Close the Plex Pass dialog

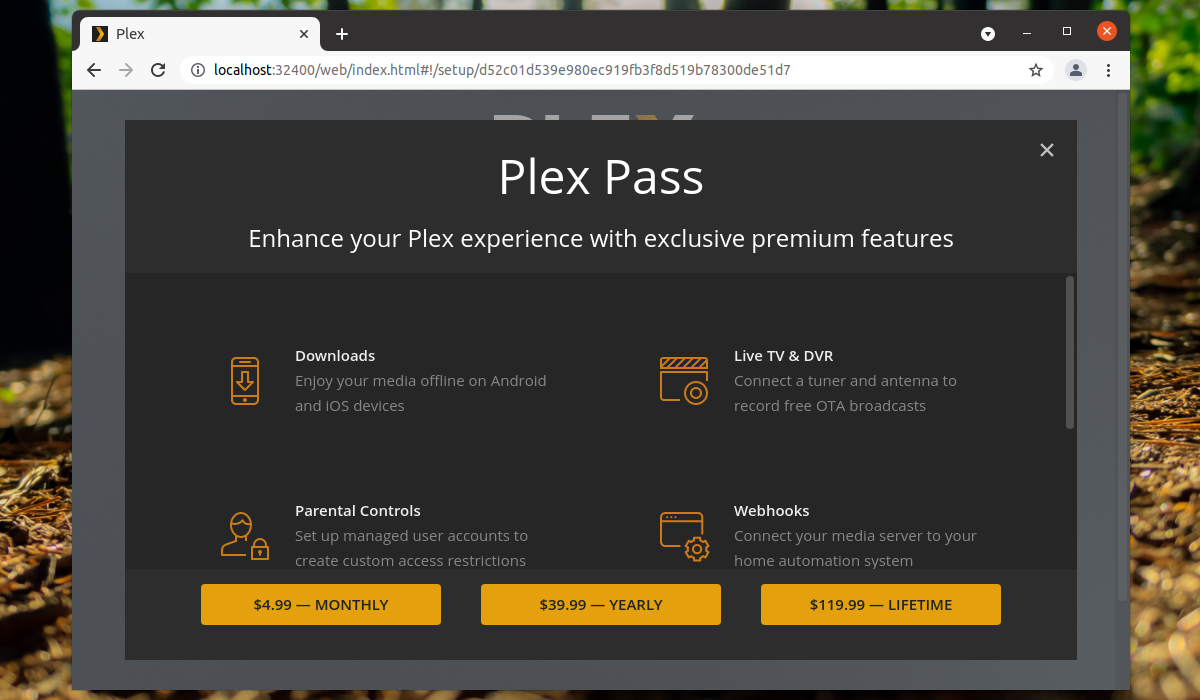pos(1047,150)
